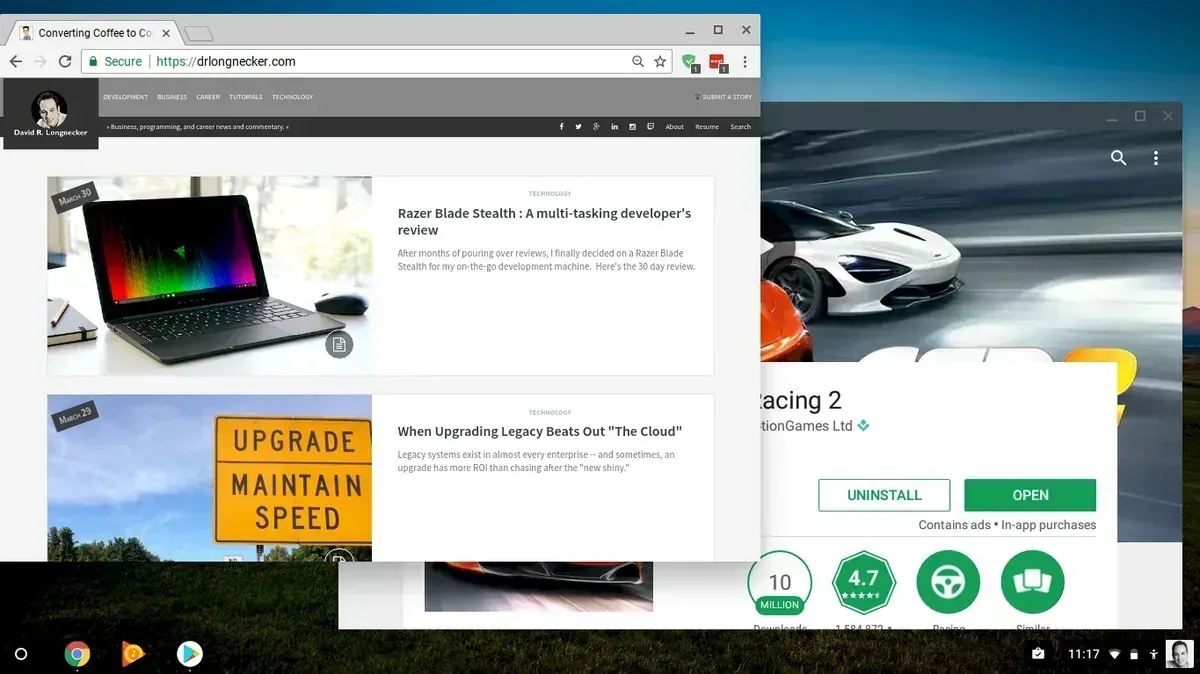The image size is (1200, 674).
Task: Reload the drlongnecker.com page
Action: [x=65, y=61]
